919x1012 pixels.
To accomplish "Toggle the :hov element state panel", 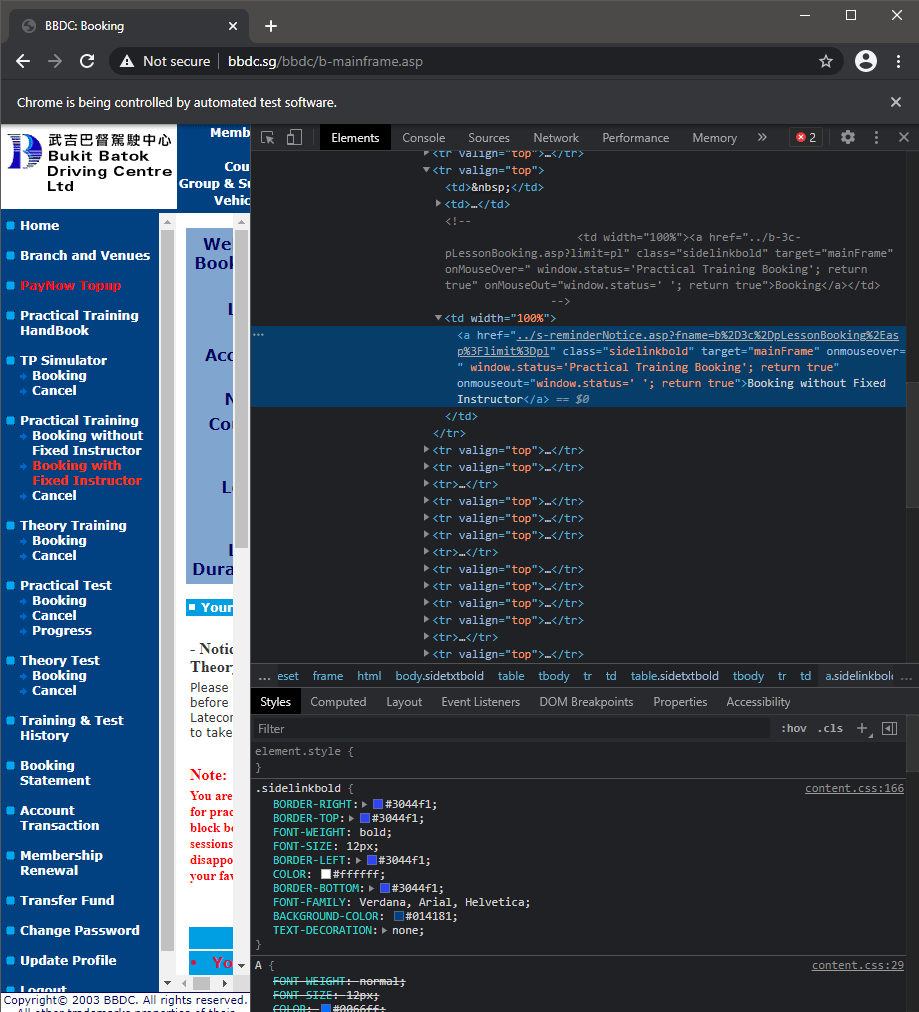I will pos(794,728).
